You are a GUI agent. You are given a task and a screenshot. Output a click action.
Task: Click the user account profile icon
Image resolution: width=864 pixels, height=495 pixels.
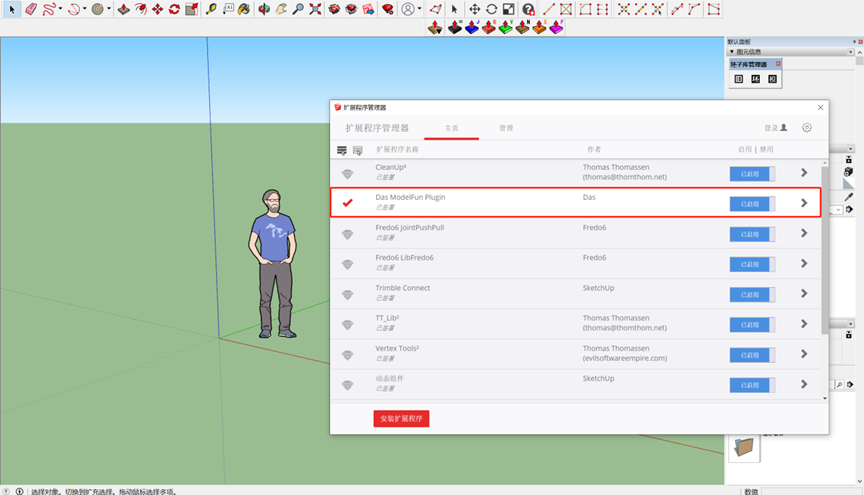[408, 9]
